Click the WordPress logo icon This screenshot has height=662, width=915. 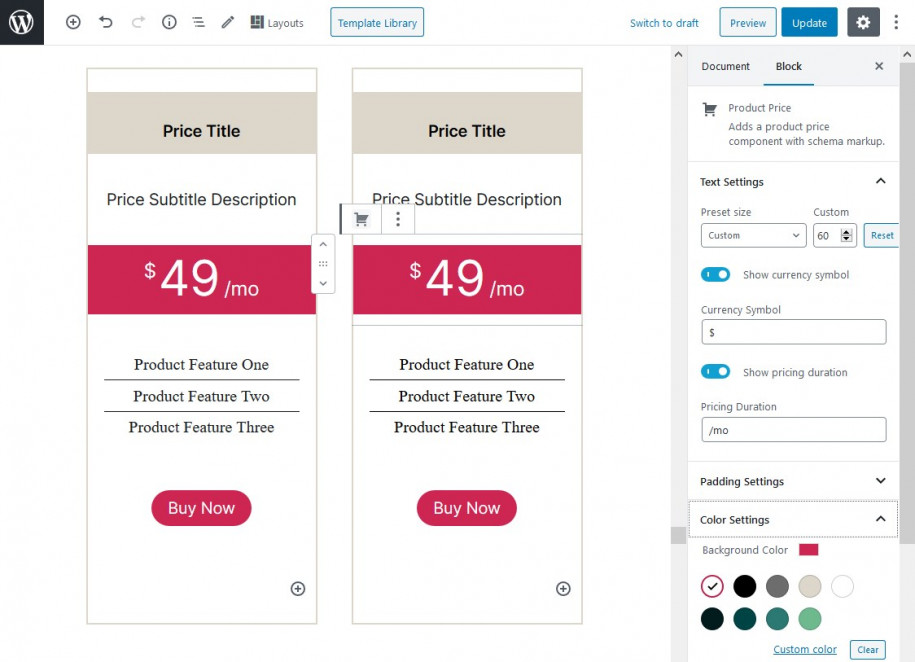click(22, 22)
